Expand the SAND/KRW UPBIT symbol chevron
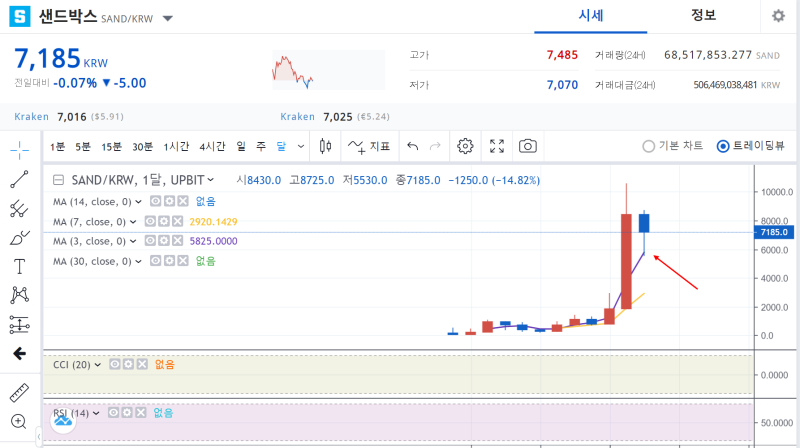Image resolution: width=800 pixels, height=448 pixels. [211, 180]
